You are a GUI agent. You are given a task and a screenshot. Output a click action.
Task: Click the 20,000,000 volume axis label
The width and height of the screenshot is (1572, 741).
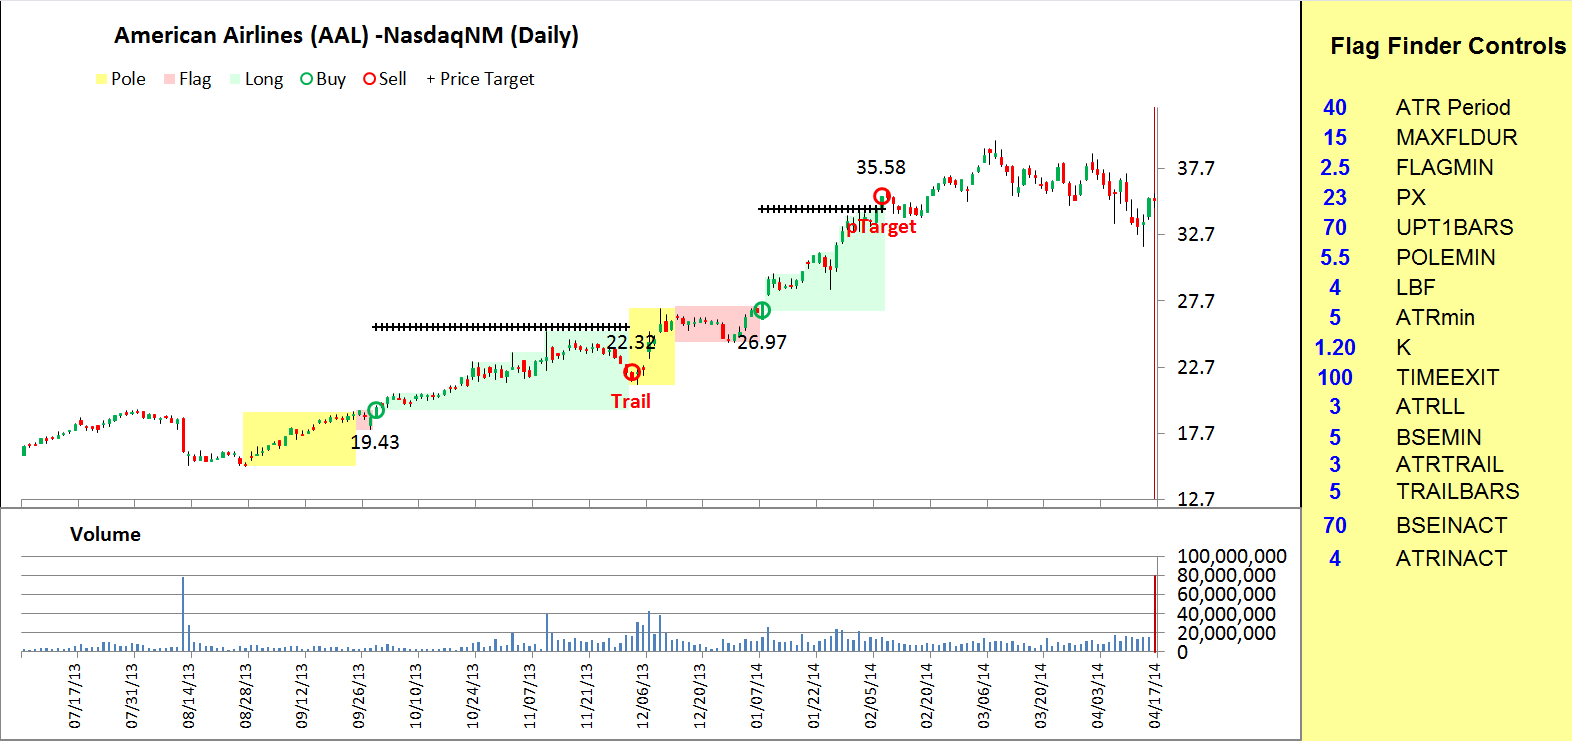tap(1227, 633)
